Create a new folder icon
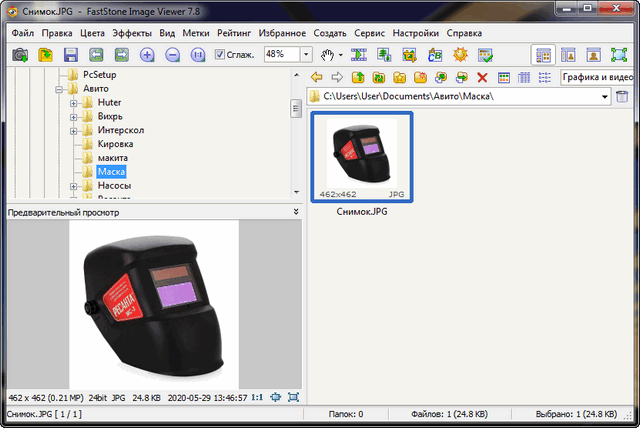 420,77
